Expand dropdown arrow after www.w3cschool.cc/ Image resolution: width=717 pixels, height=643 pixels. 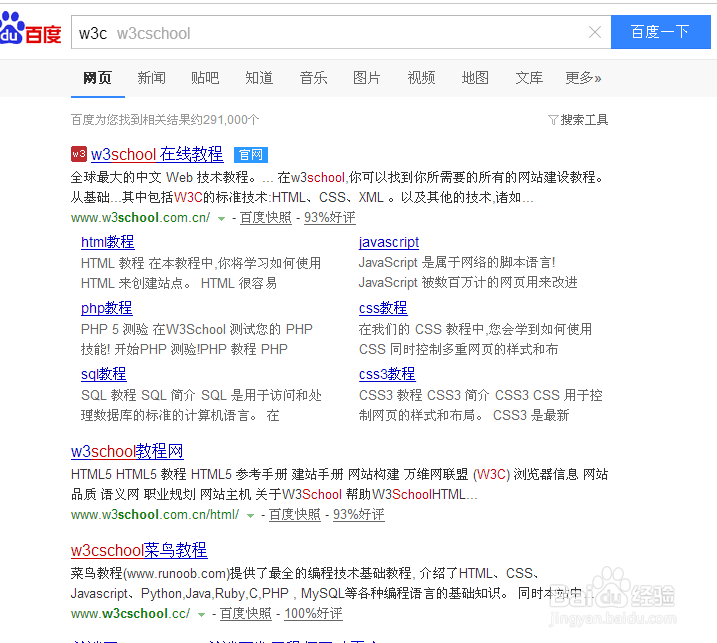pyautogui.click(x=201, y=615)
